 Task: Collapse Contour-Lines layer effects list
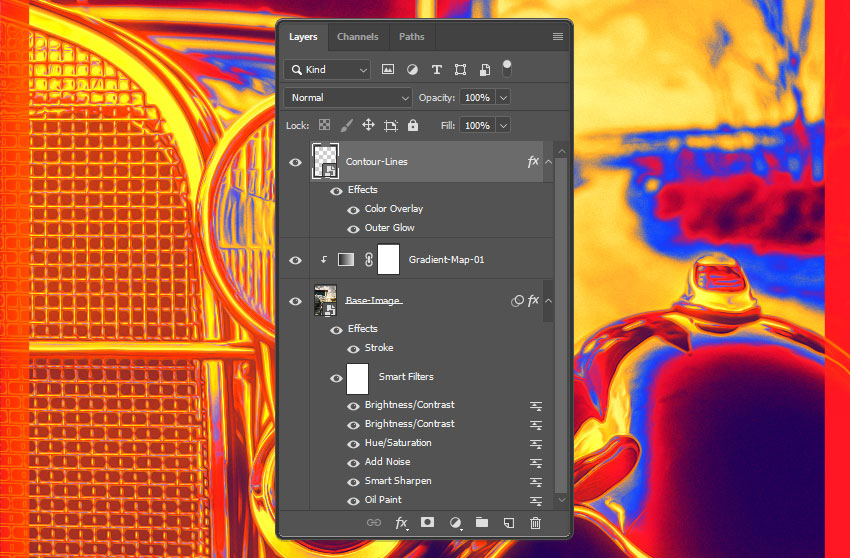[x=549, y=162]
